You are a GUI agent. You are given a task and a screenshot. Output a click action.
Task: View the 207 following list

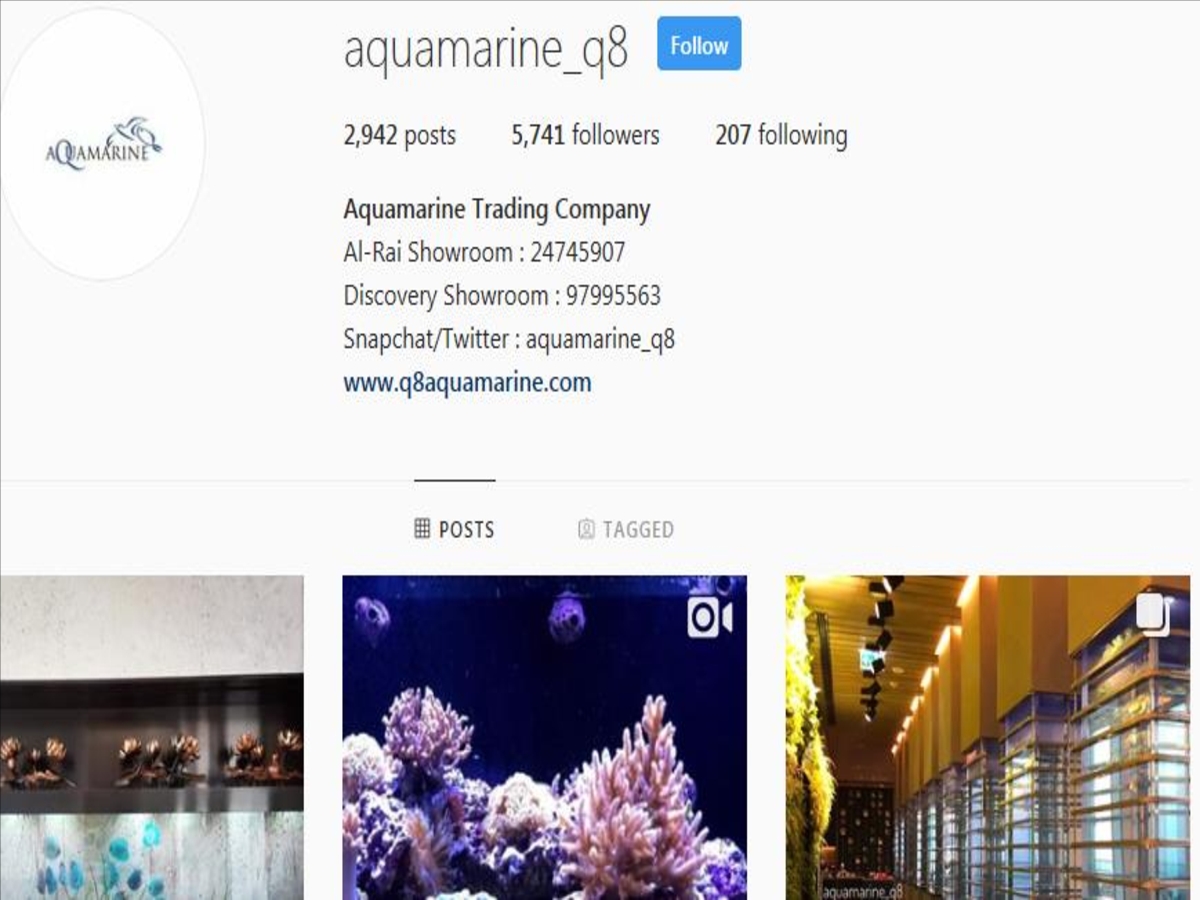point(781,135)
